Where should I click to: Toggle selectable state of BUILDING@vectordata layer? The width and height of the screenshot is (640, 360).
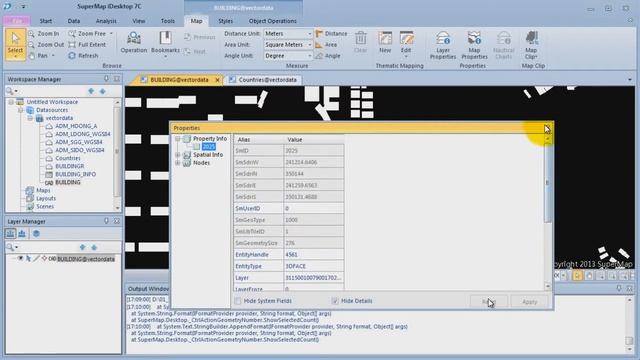(x=28, y=258)
